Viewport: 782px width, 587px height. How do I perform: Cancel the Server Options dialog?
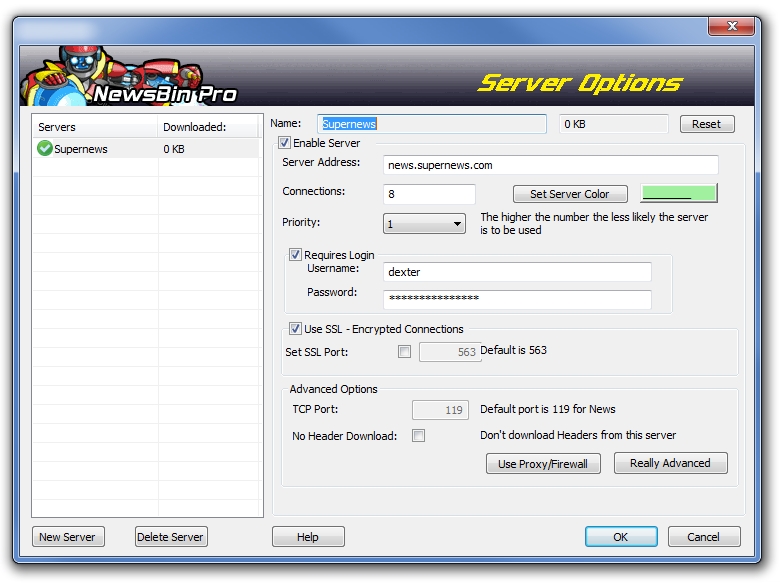(x=704, y=537)
